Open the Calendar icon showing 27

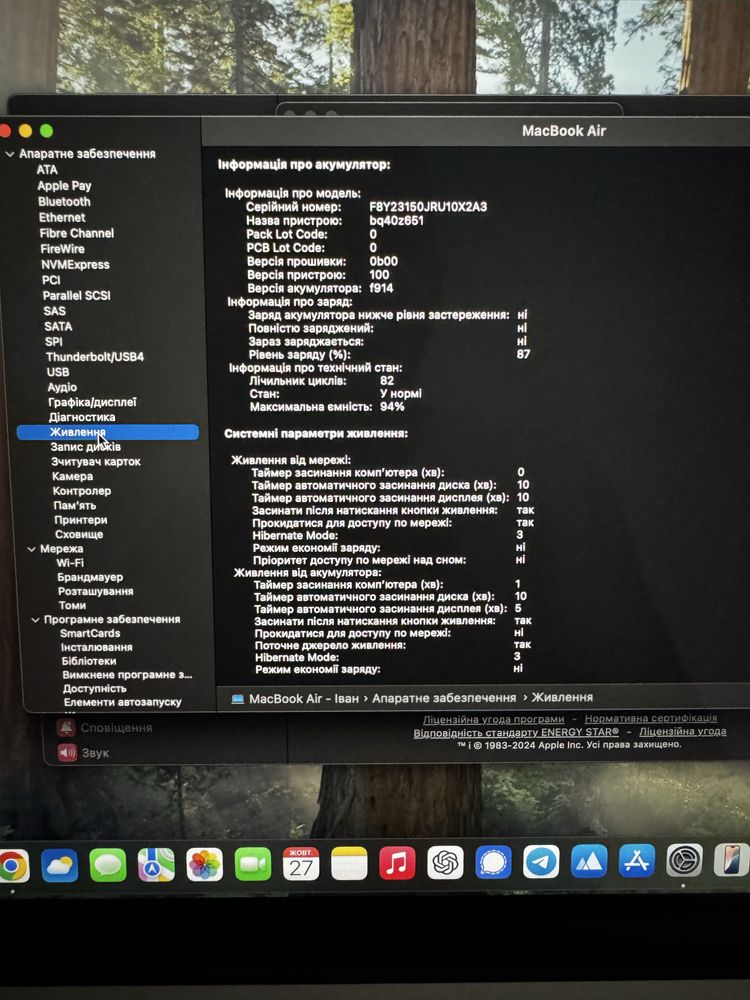click(301, 864)
